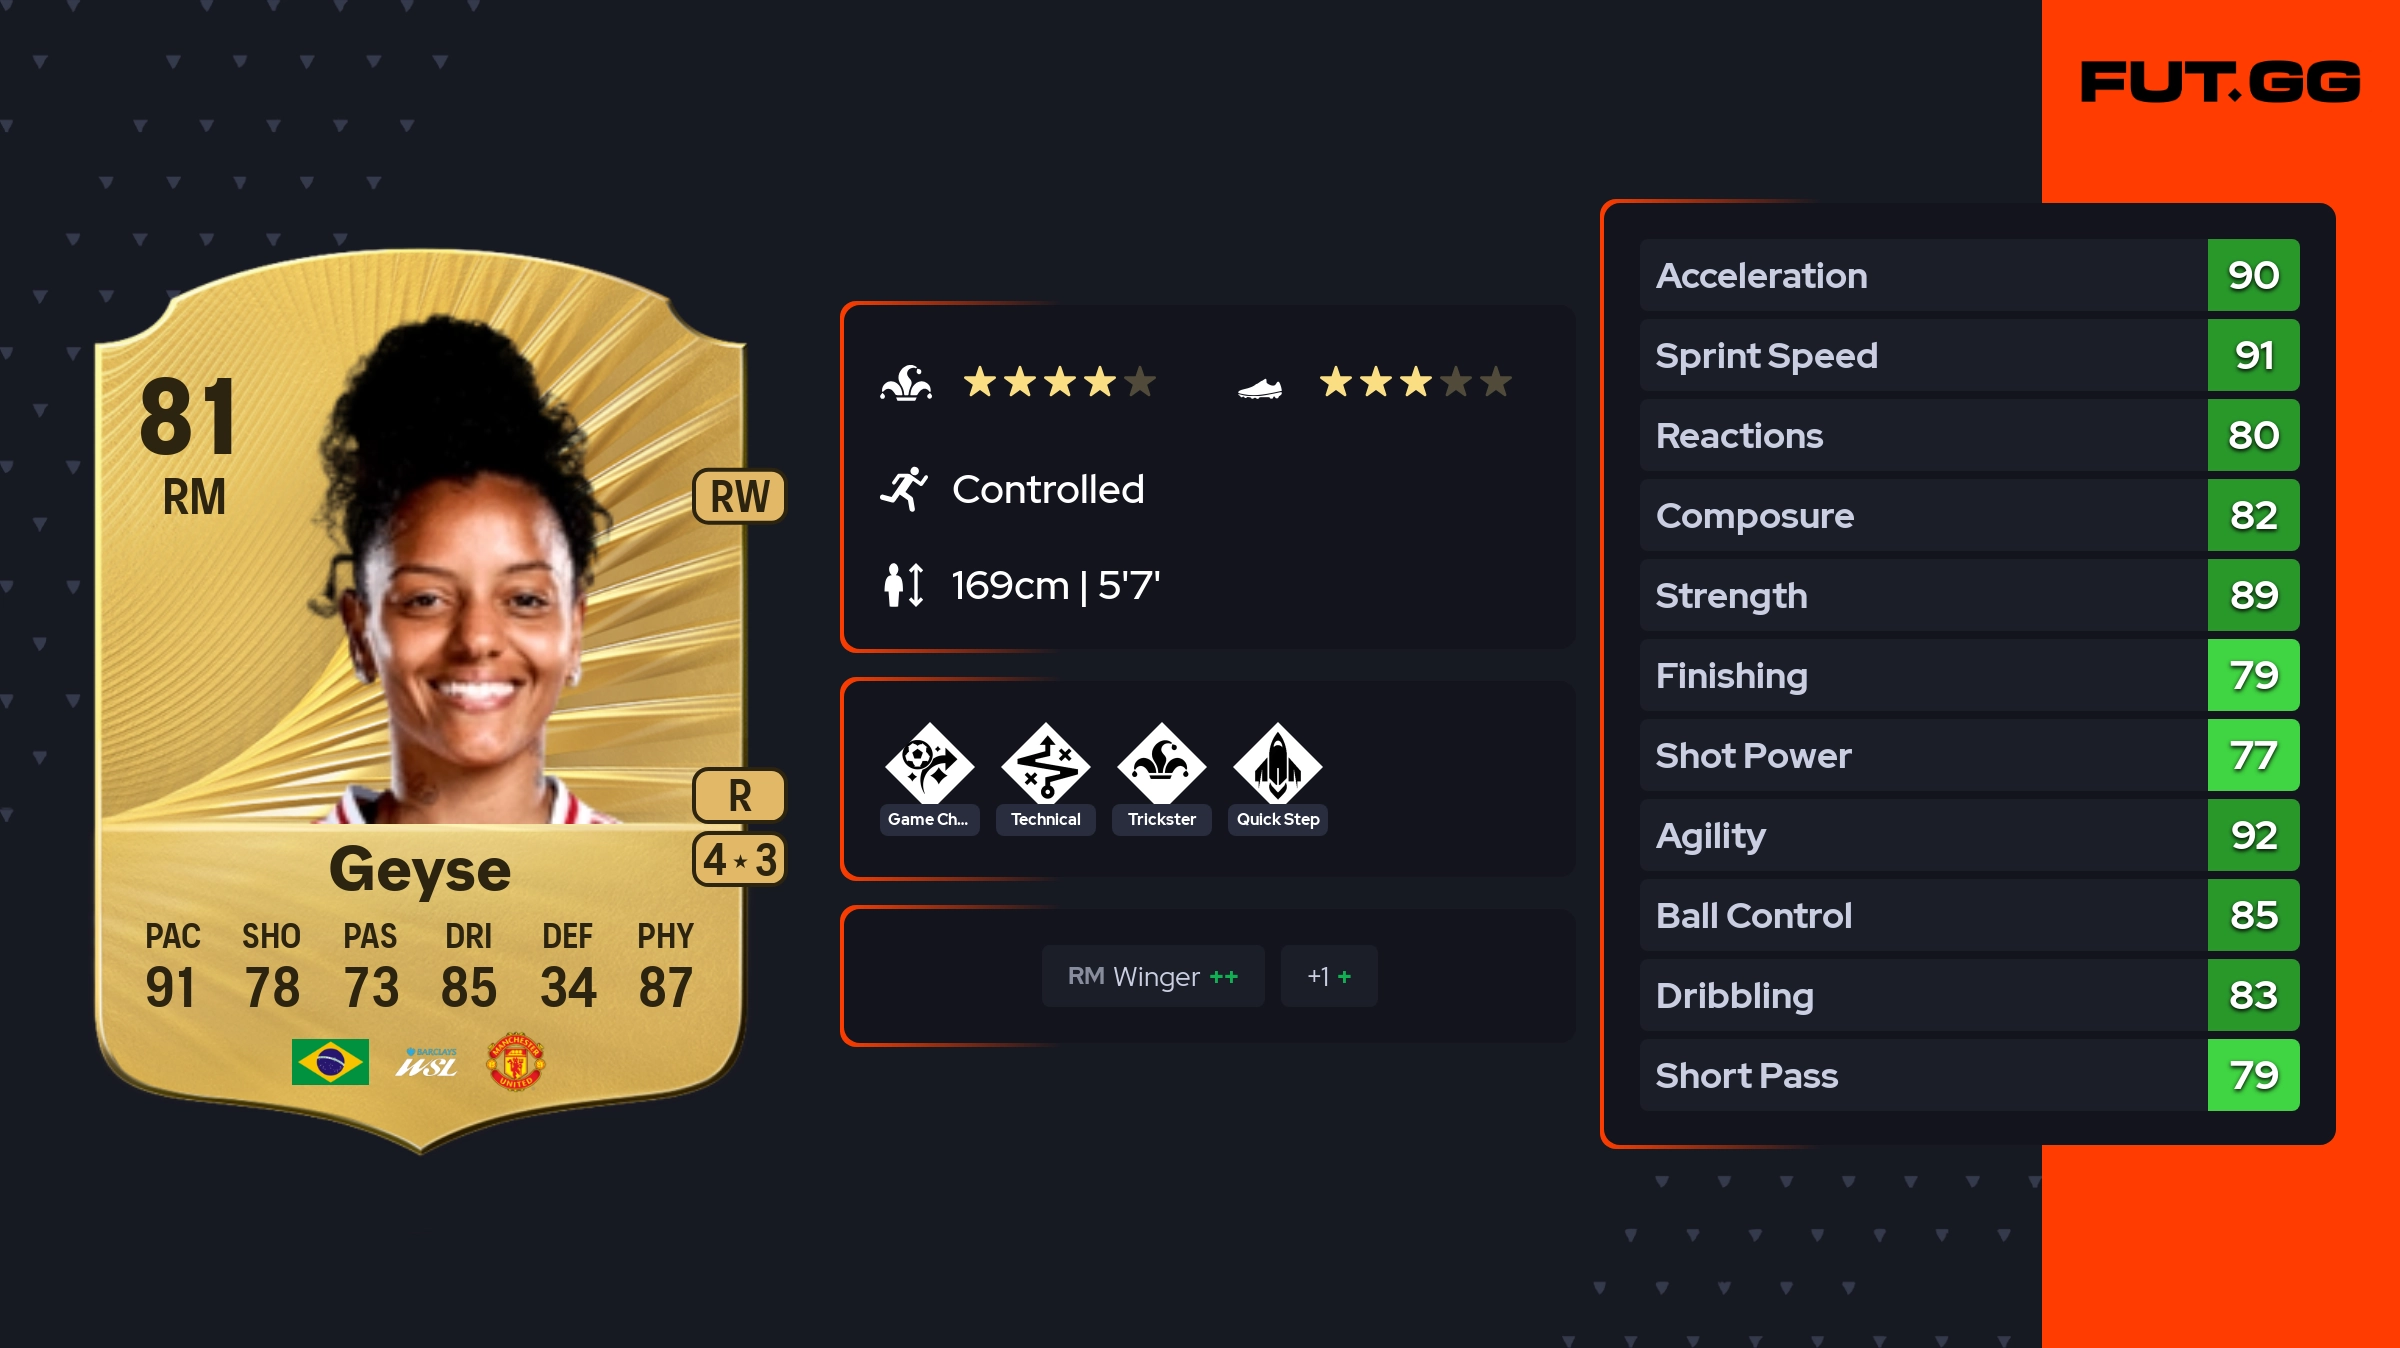Viewport: 2400px width, 1348px height.
Task: Click the Game Changer playstyle icon
Action: pos(929,763)
